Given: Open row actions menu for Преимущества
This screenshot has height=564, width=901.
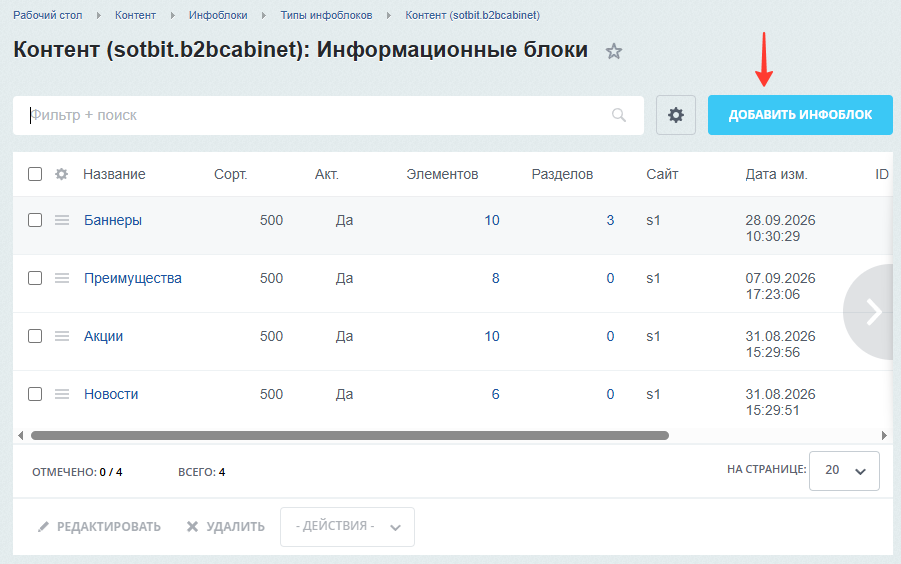Looking at the screenshot, I should (x=62, y=278).
